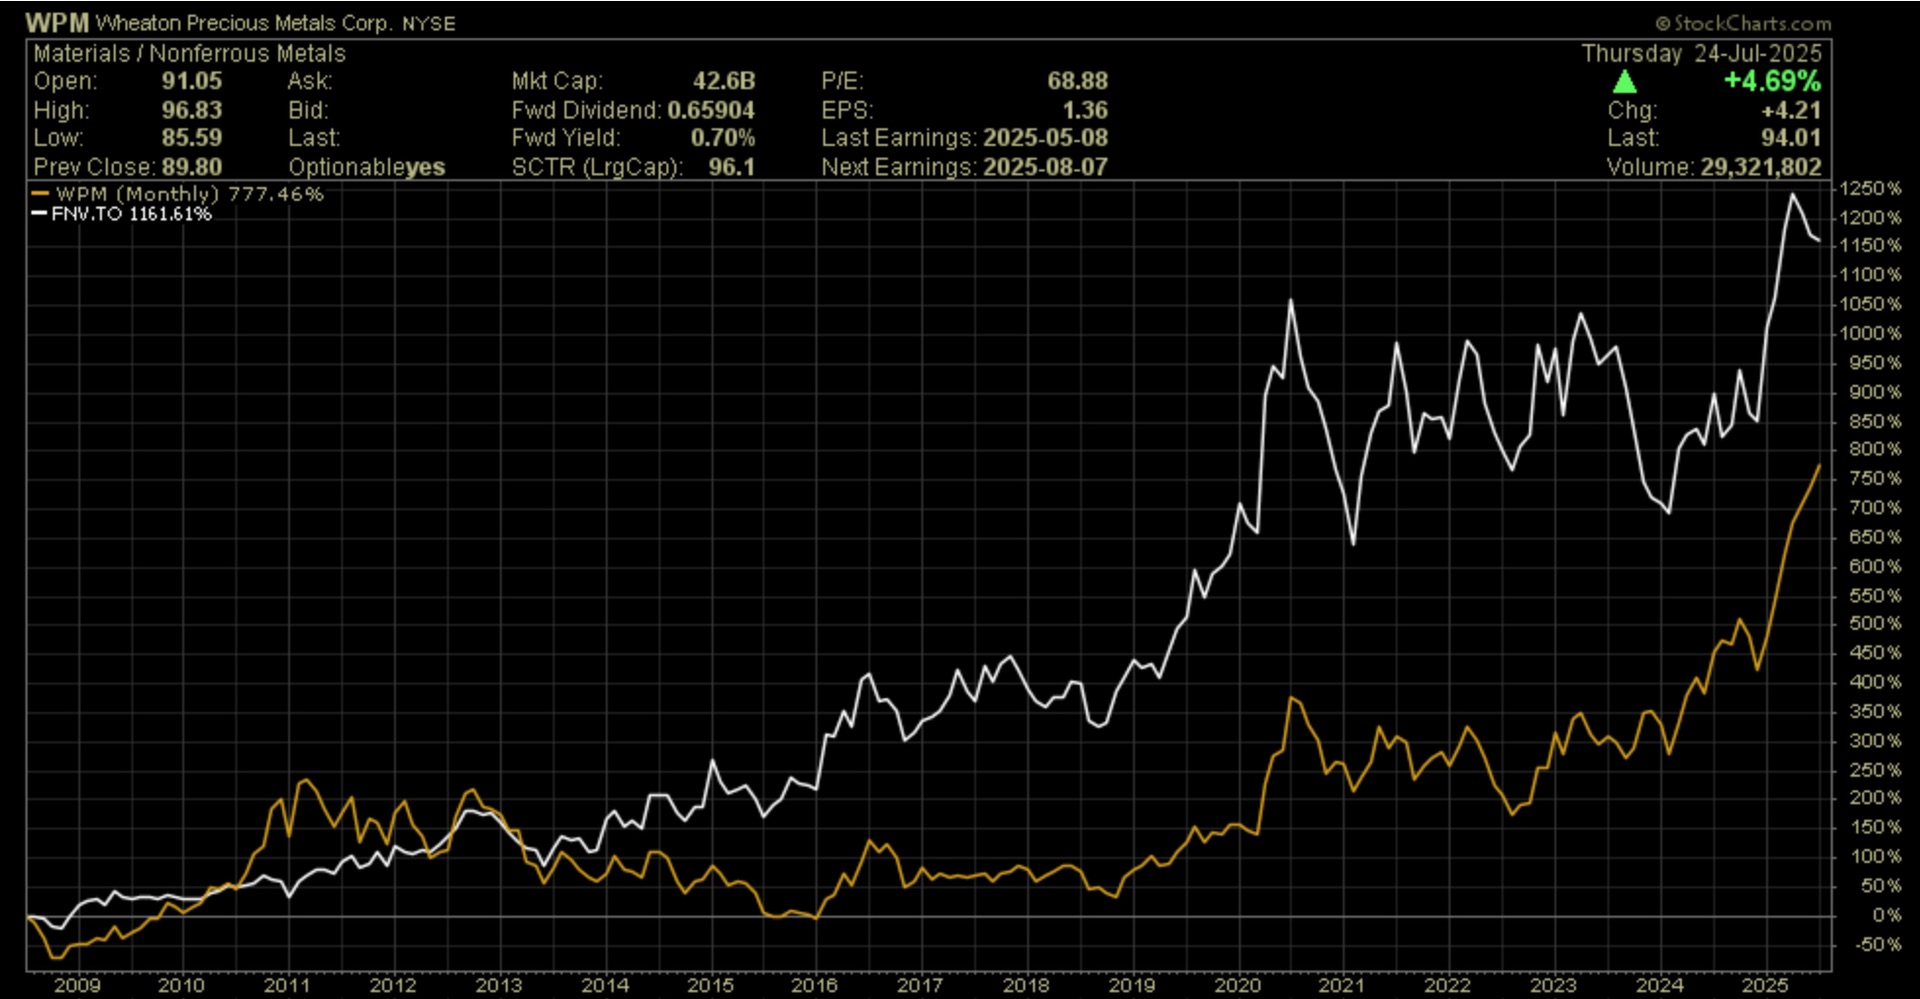Click the 900% label on the percent axis
Viewport: 1920px width, 999px height.
point(1874,393)
